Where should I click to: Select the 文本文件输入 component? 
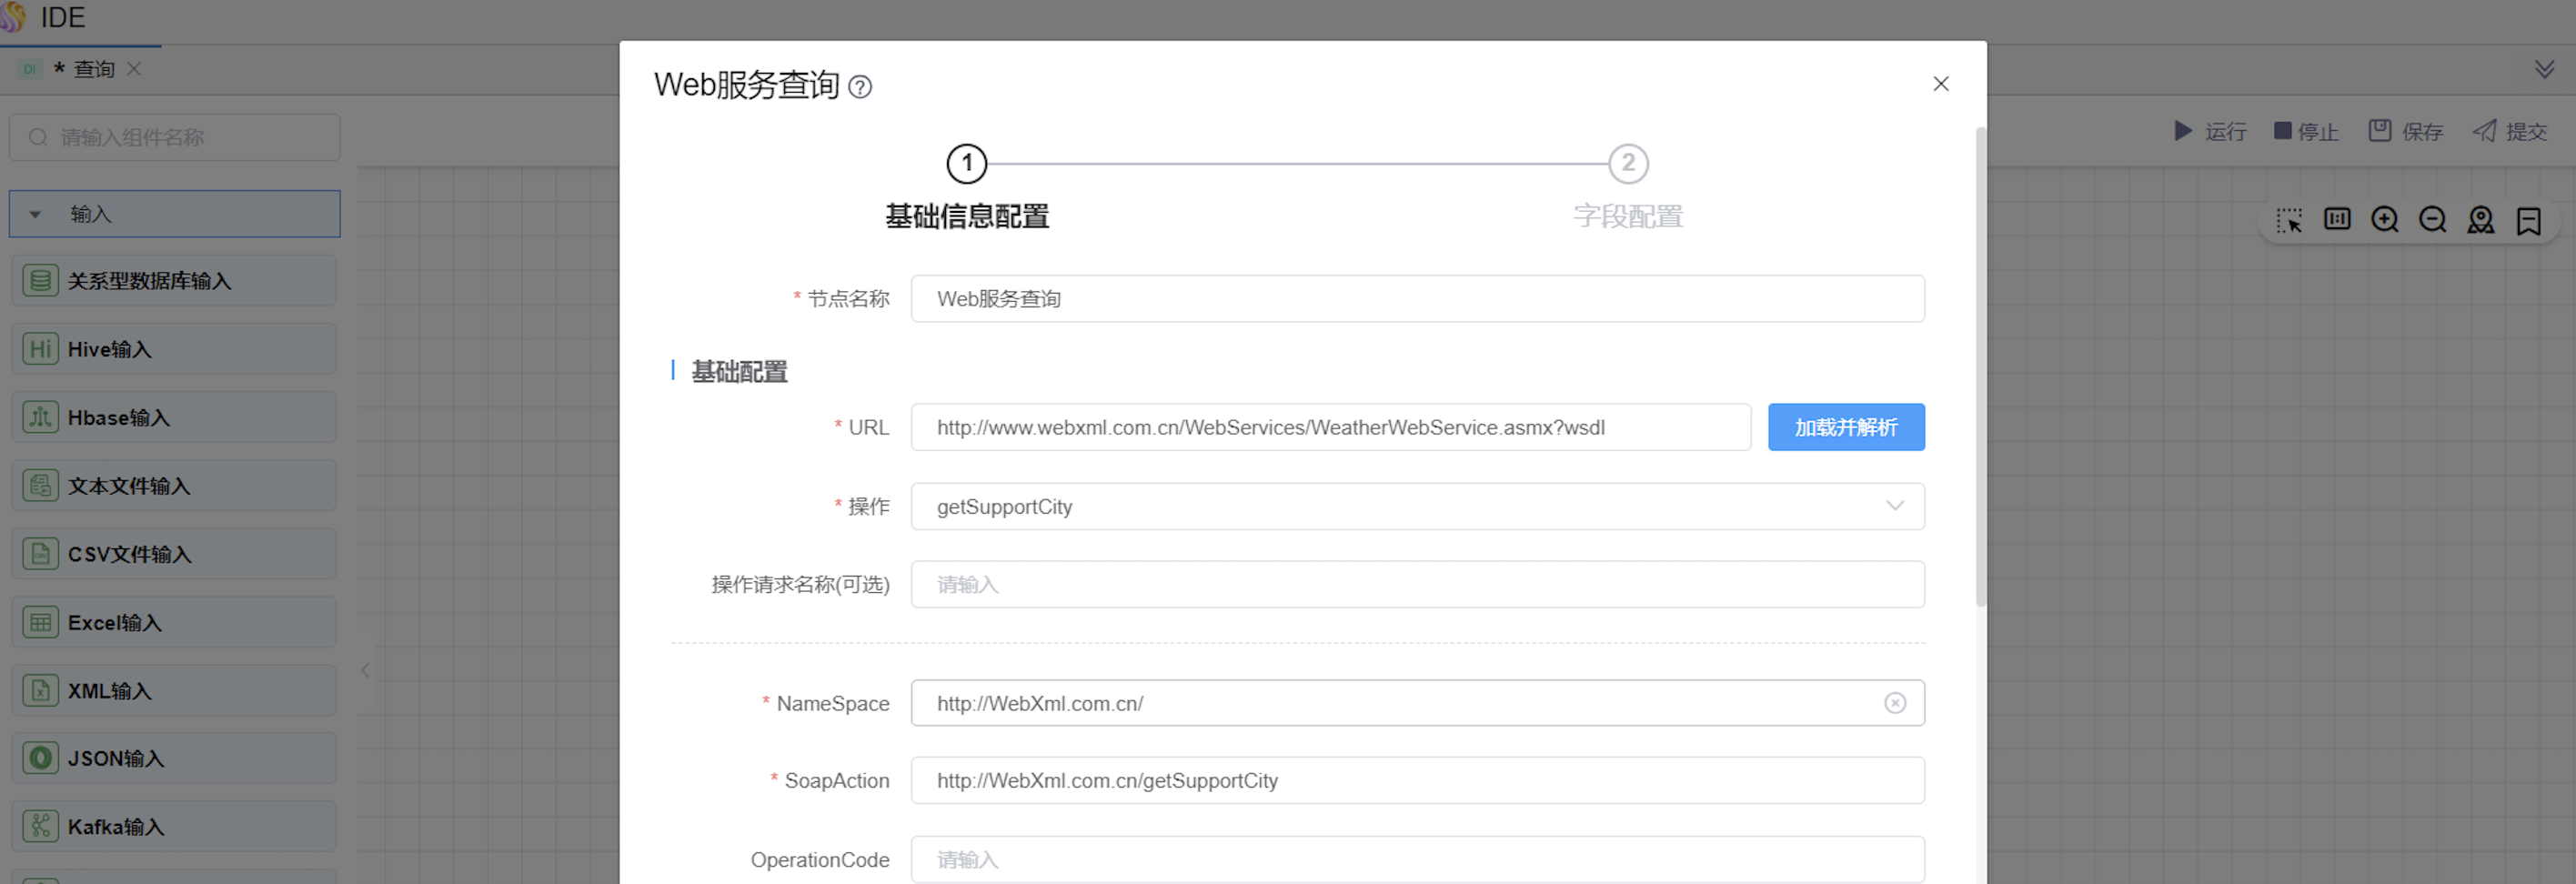click(175, 486)
